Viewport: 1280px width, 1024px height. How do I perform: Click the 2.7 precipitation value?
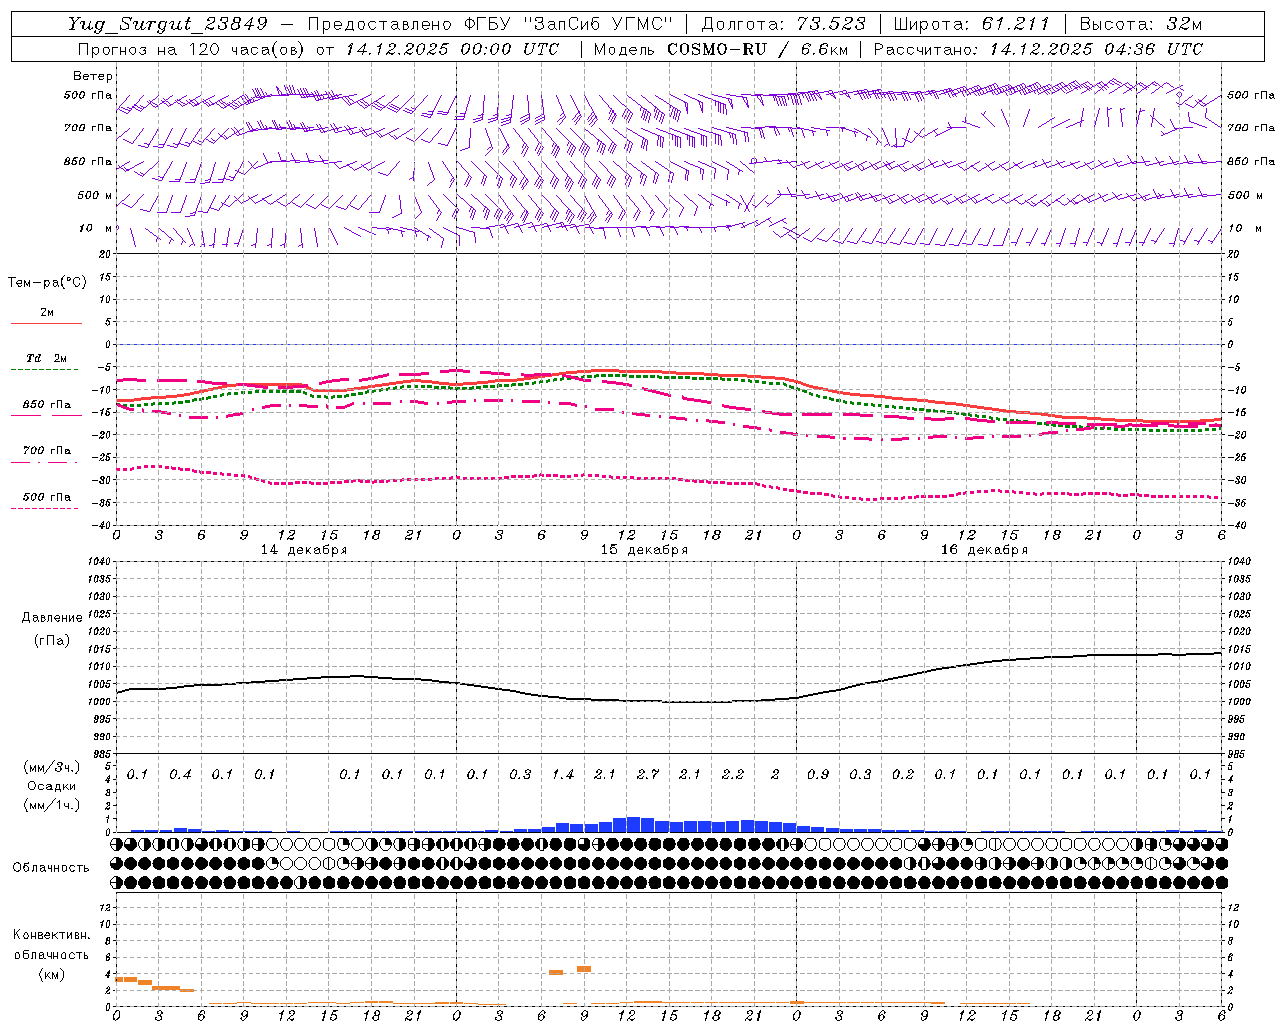(648, 775)
